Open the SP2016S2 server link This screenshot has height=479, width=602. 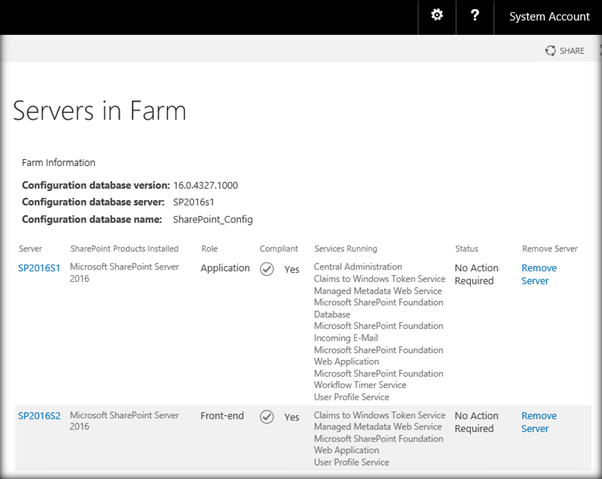tap(40, 416)
